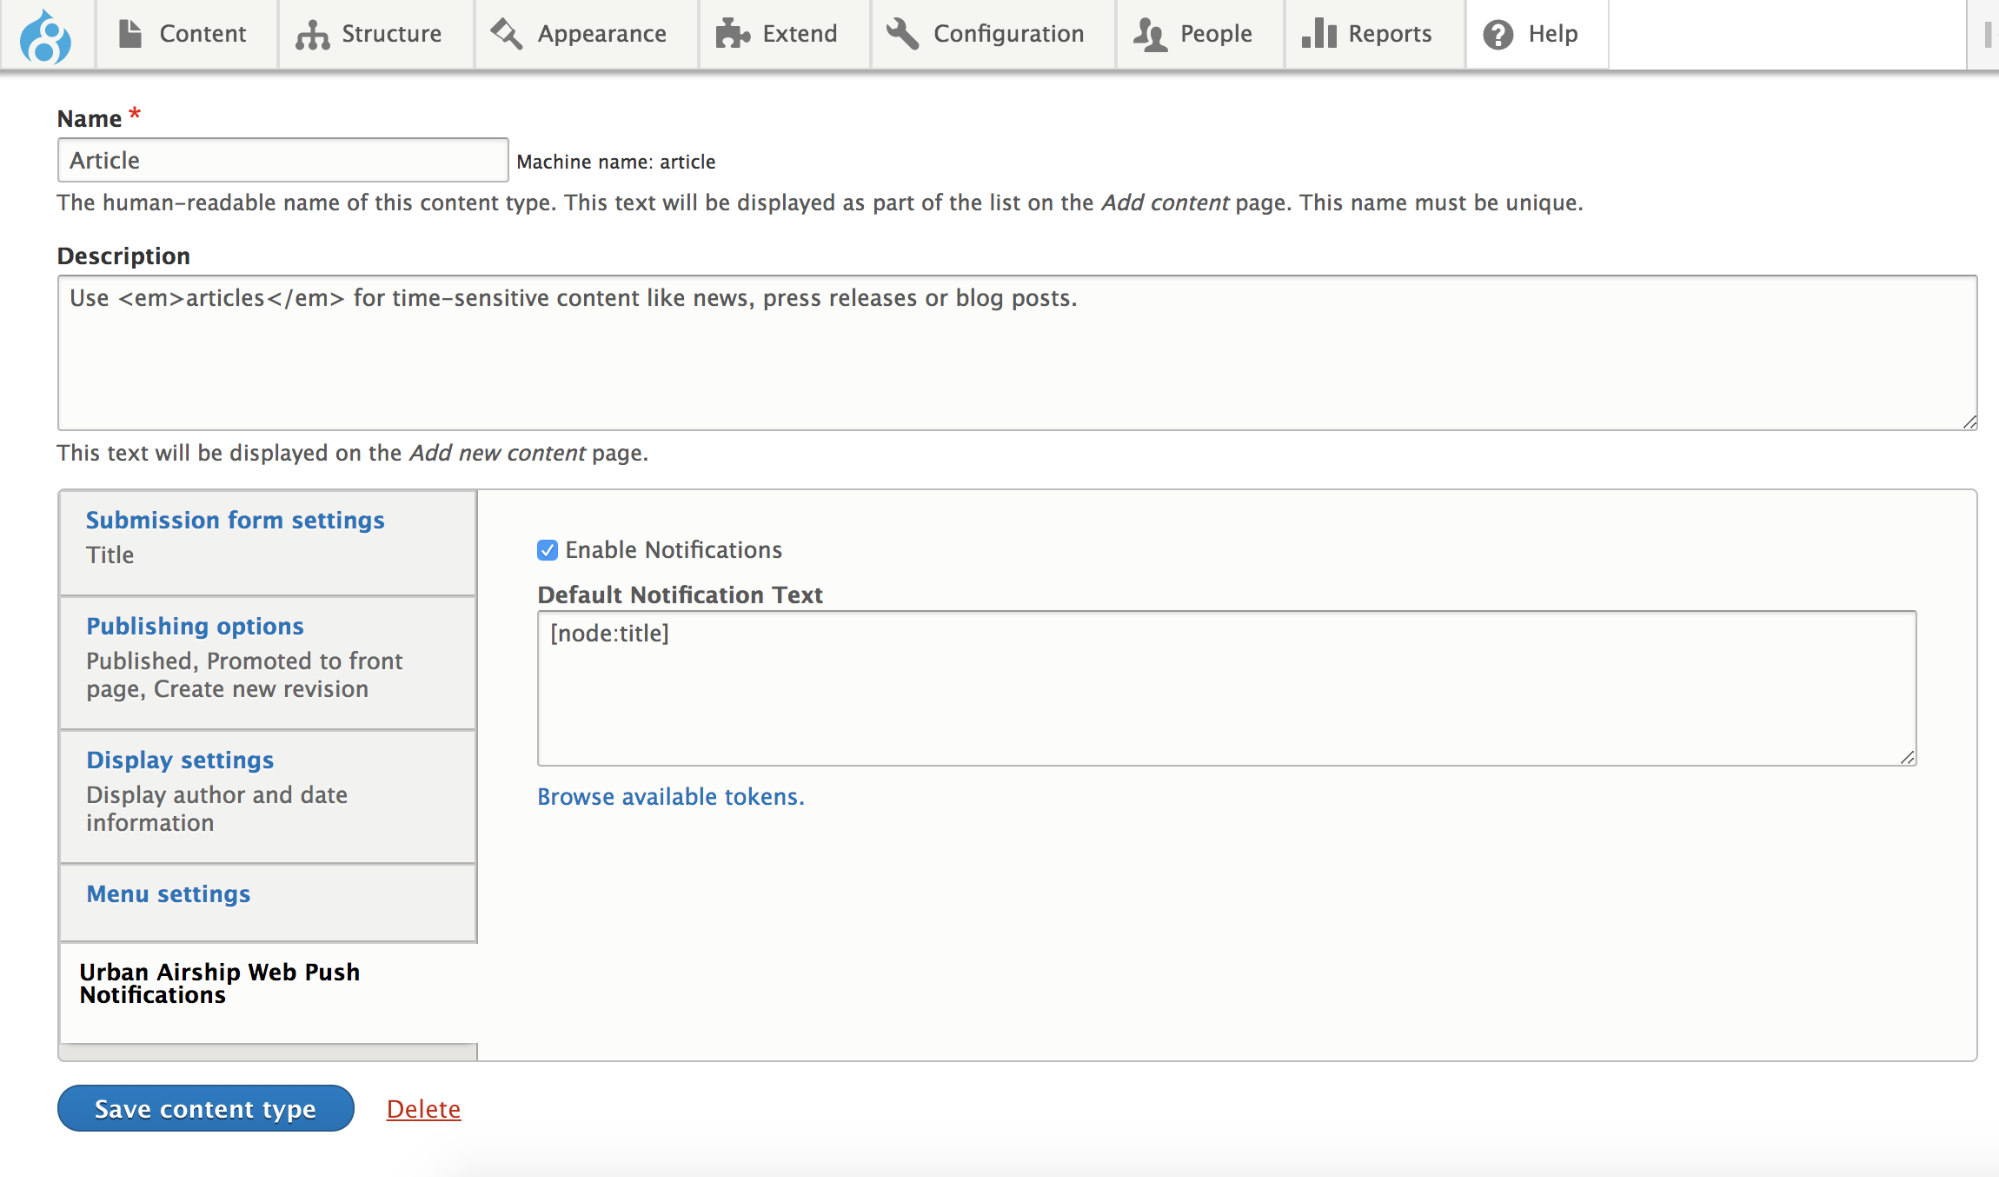Click the Reports bar chart icon
This screenshot has width=1999, height=1177.
click(x=1318, y=31)
